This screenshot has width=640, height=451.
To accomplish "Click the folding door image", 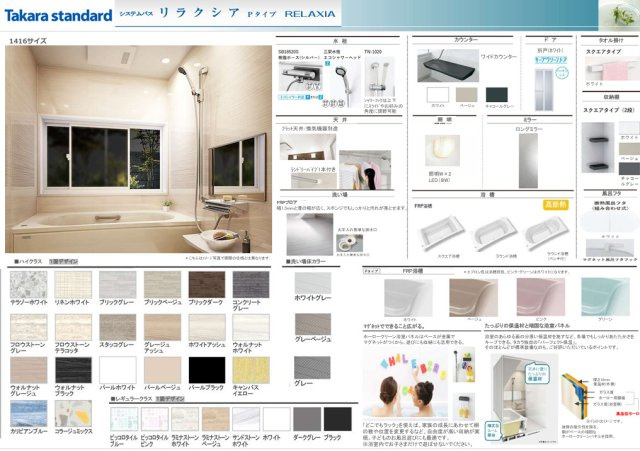I will pos(544,90).
